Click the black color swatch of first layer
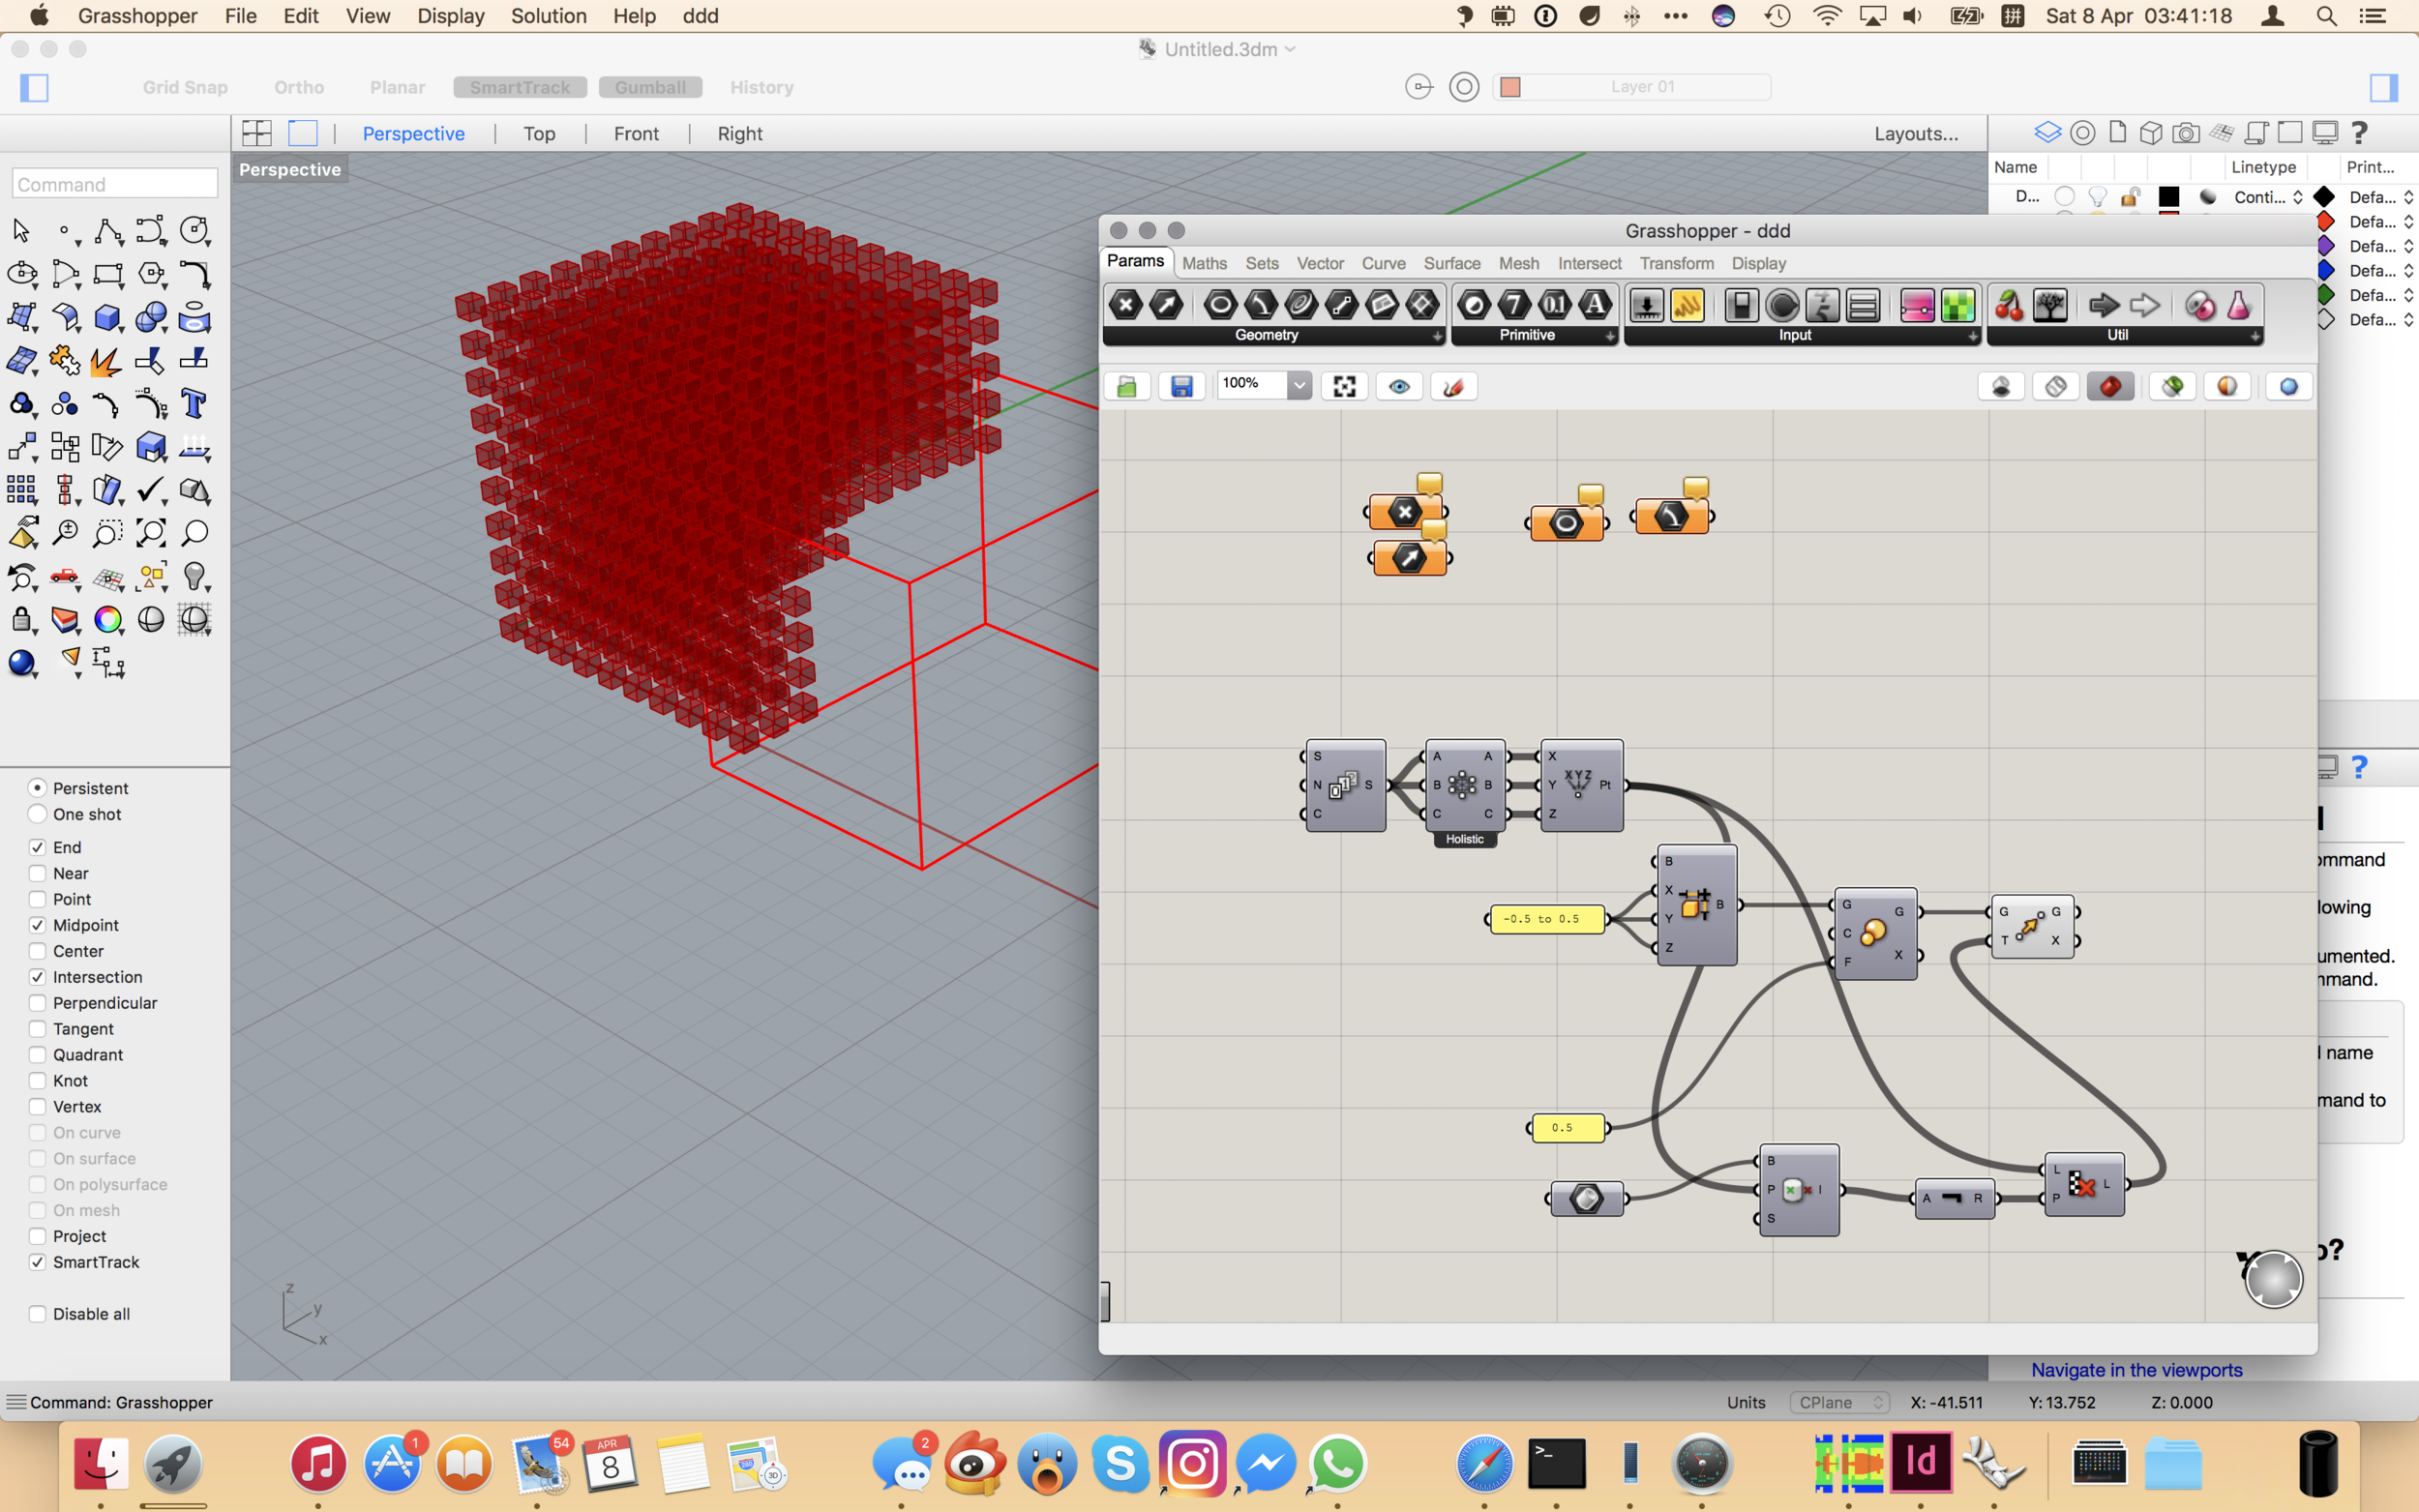The height and width of the screenshot is (1512, 2419). 2168,197
